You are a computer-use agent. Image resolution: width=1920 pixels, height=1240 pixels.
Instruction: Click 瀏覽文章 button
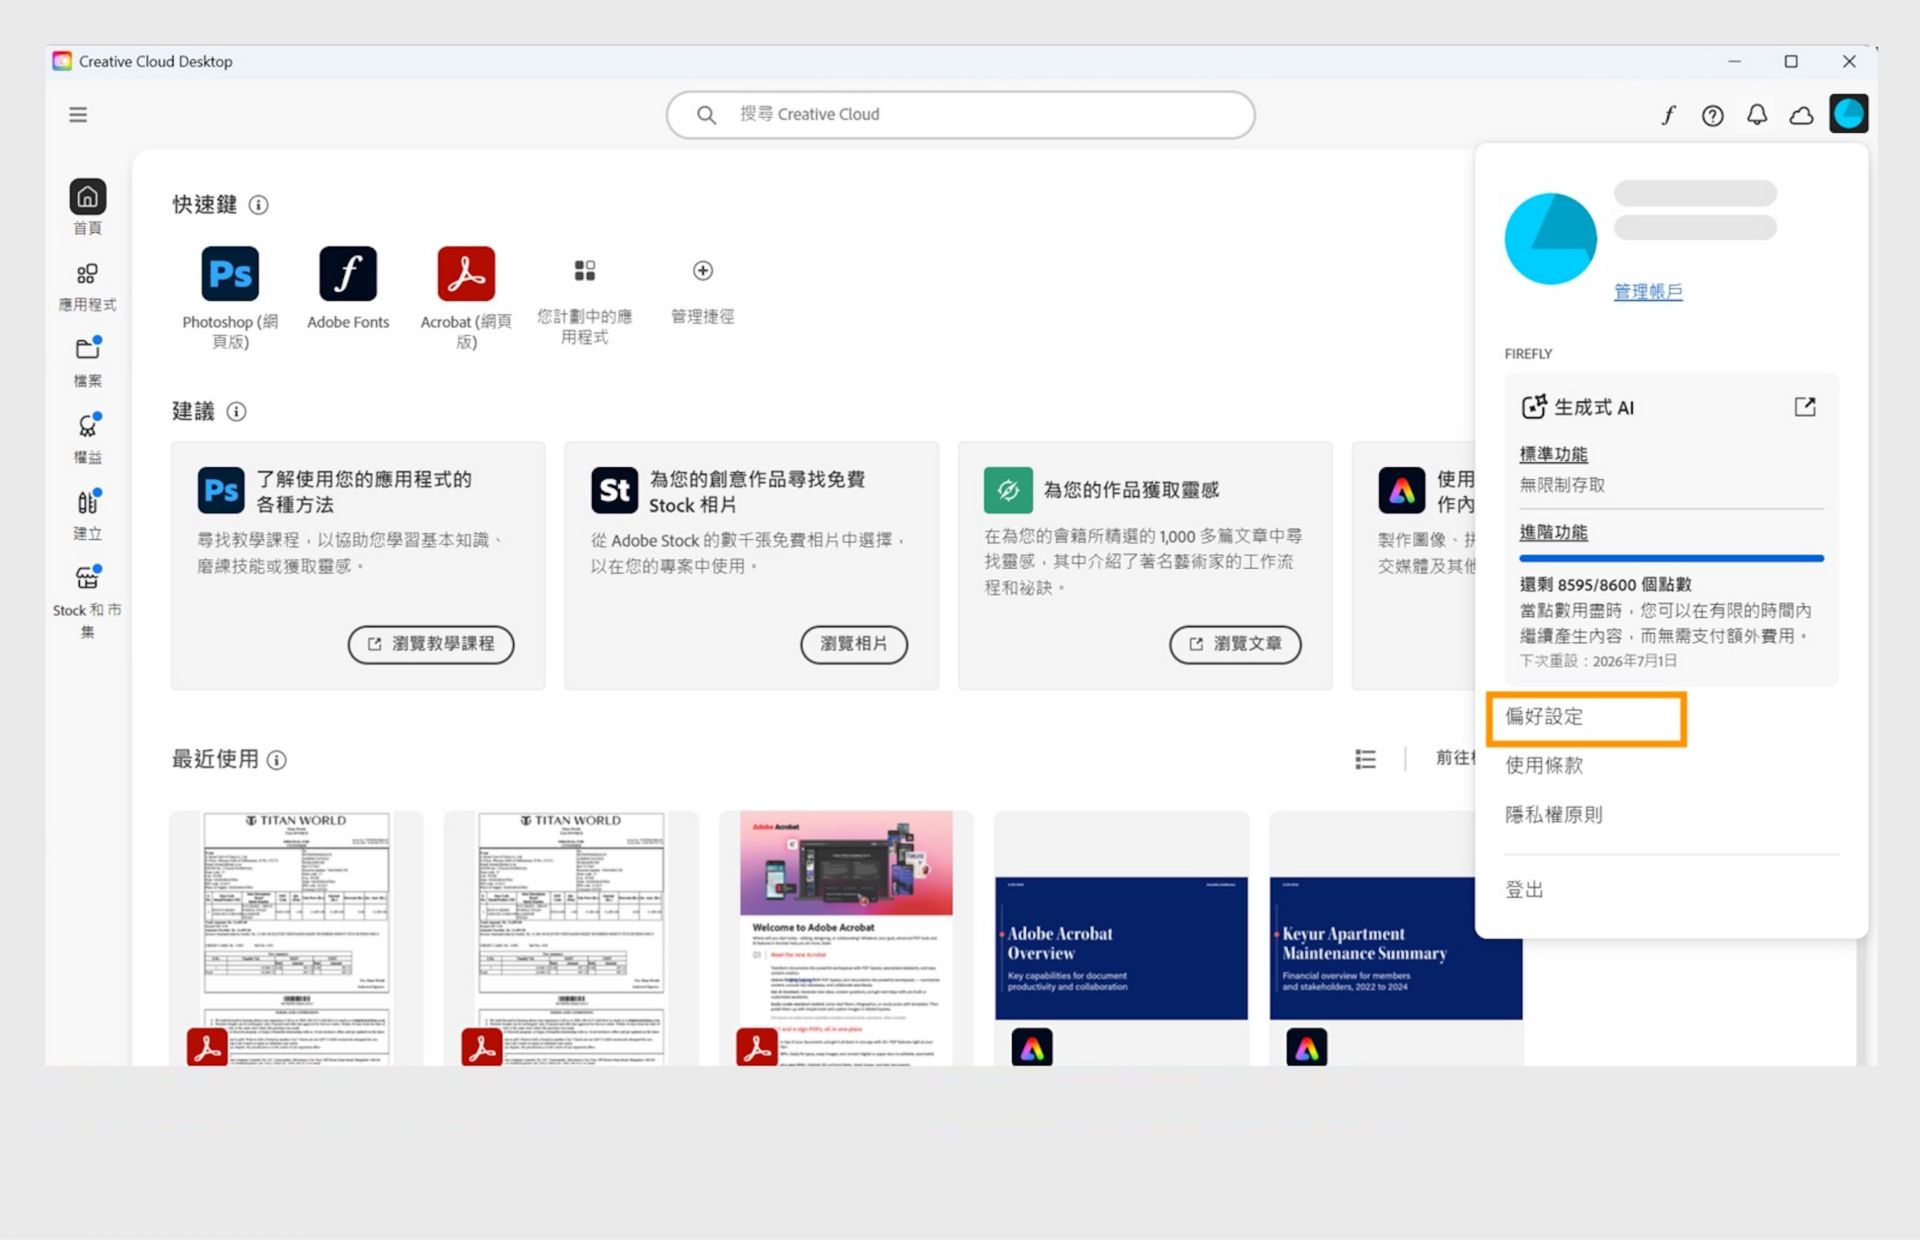[x=1235, y=644]
